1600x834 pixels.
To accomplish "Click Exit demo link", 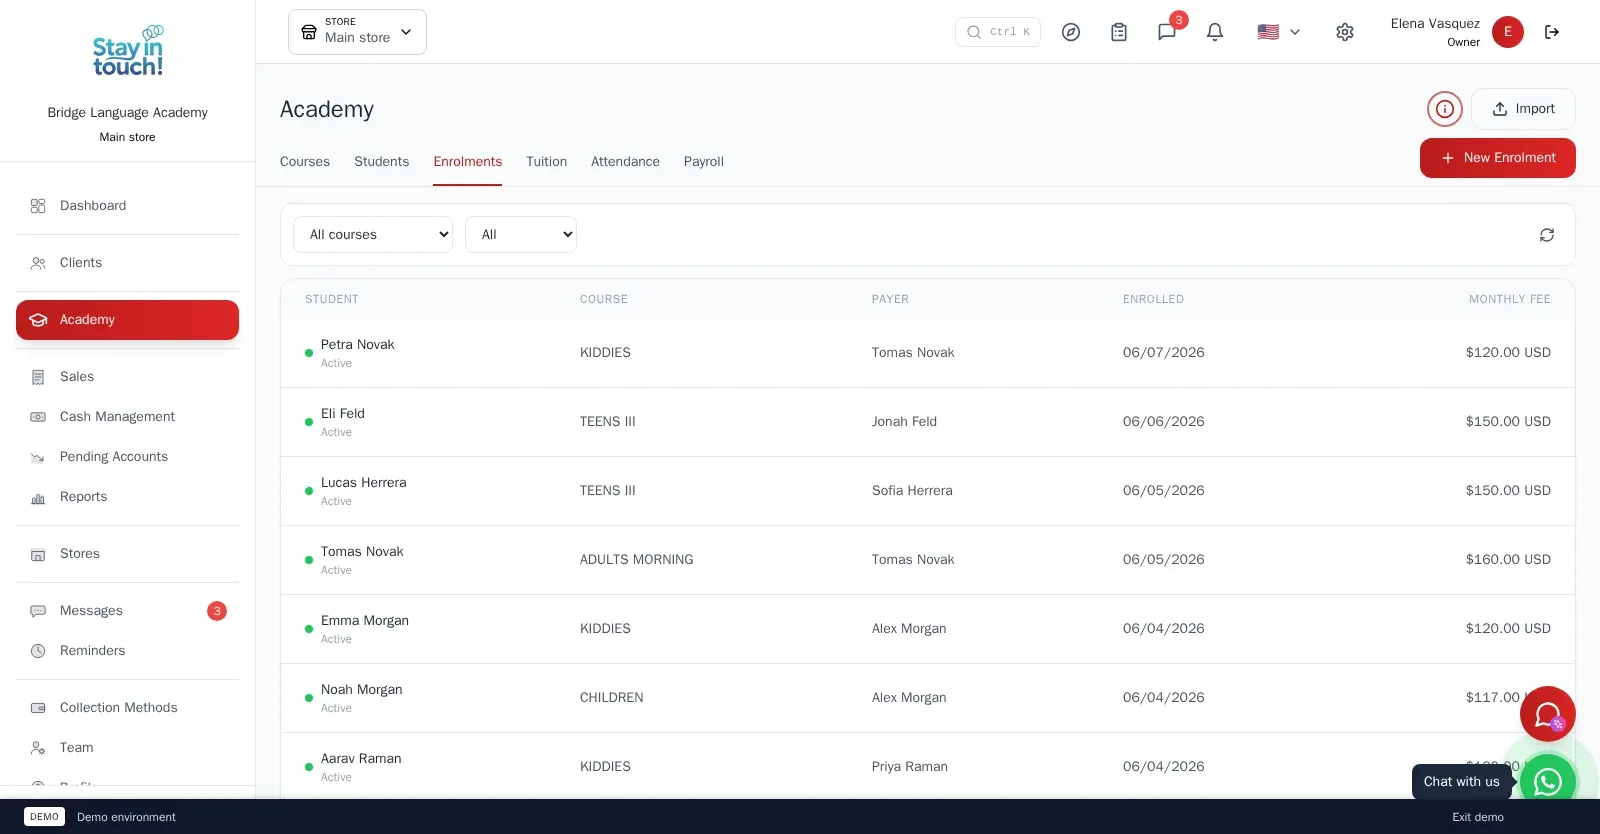I will [1478, 817].
